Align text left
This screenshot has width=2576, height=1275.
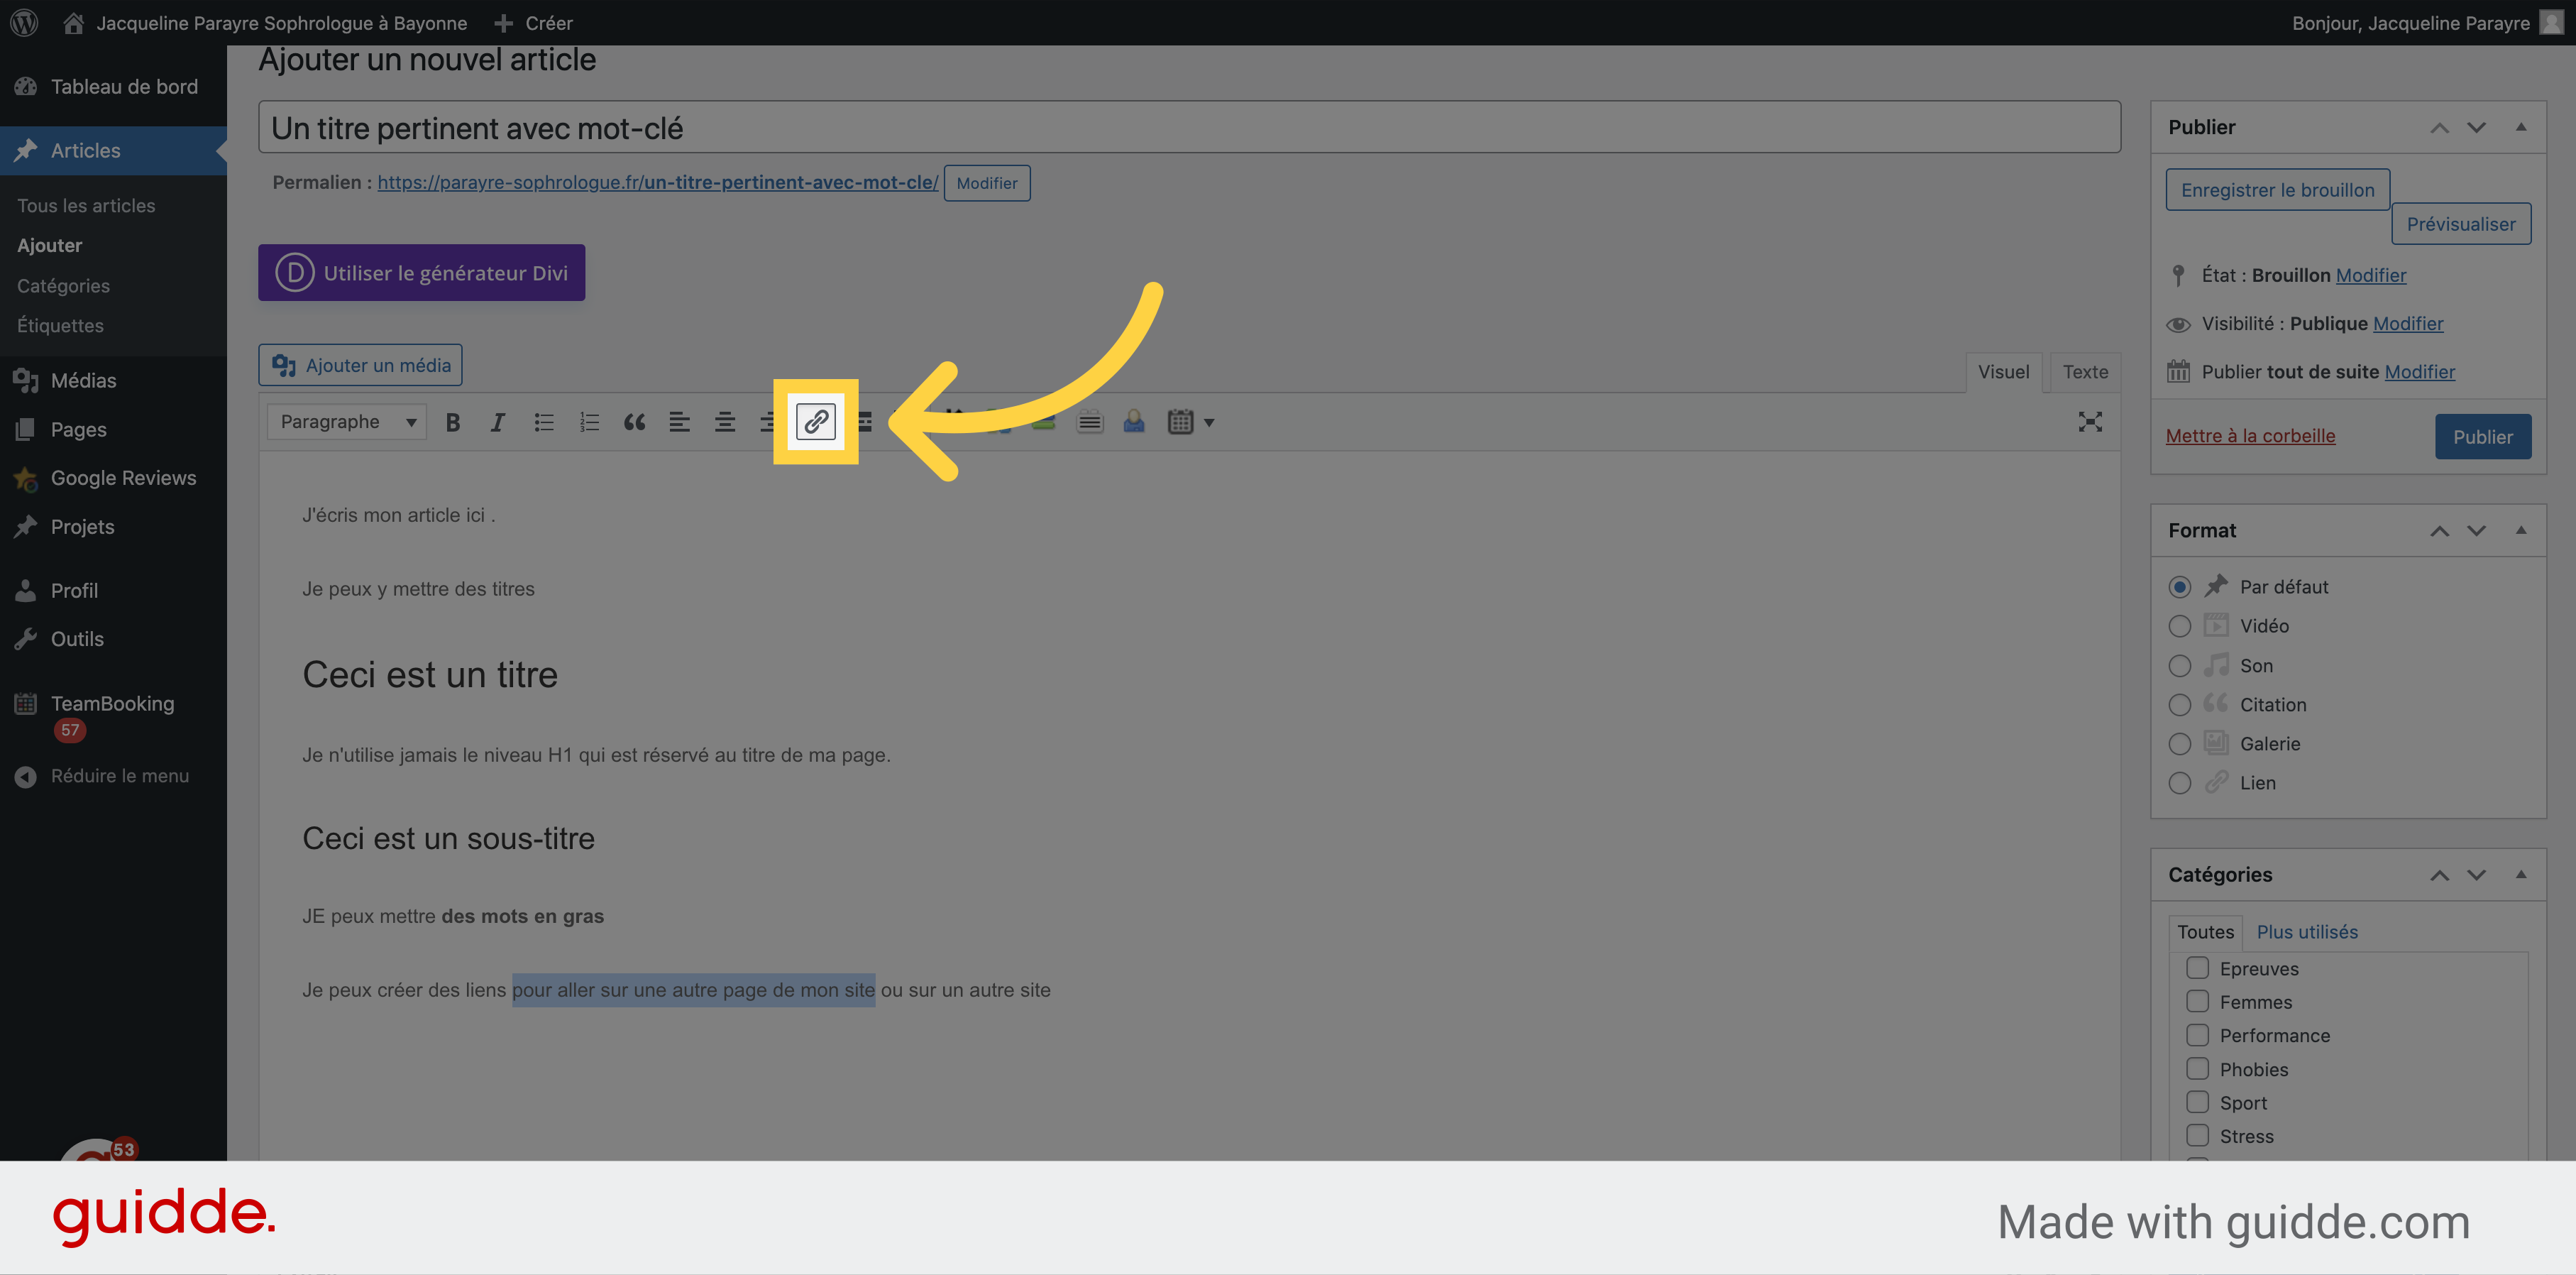[680, 422]
